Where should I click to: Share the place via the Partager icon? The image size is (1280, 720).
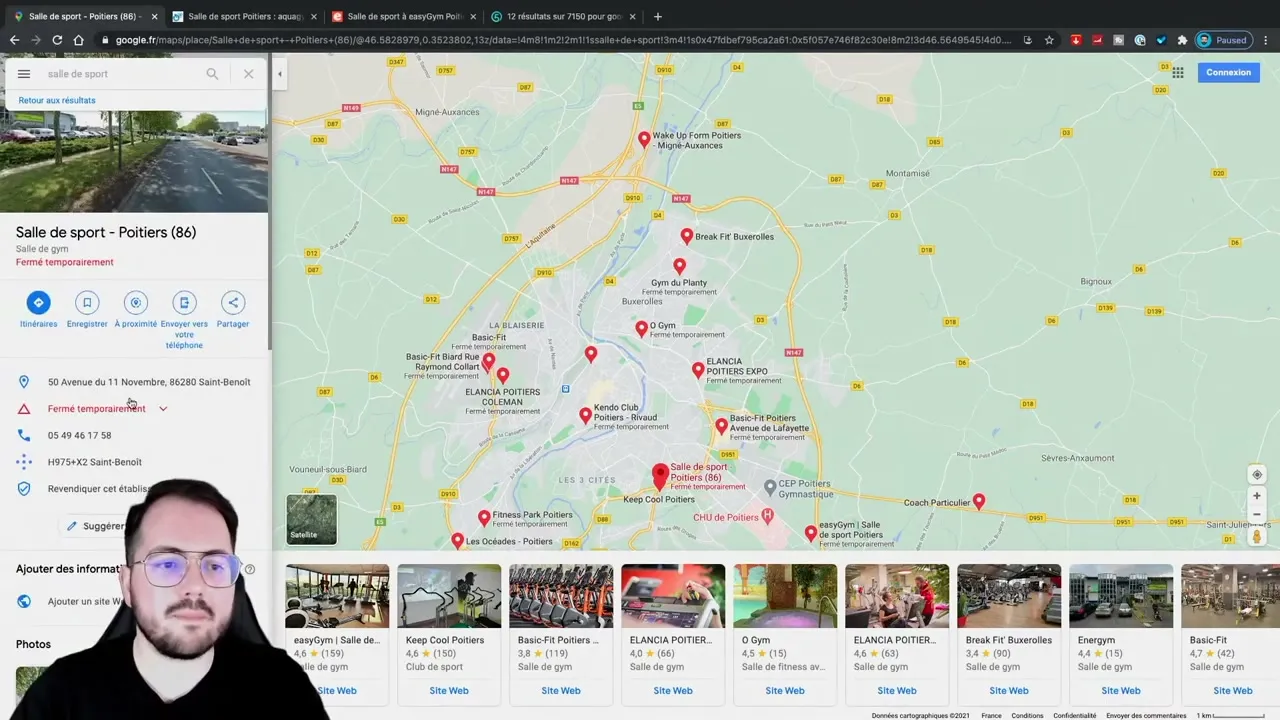click(232, 302)
